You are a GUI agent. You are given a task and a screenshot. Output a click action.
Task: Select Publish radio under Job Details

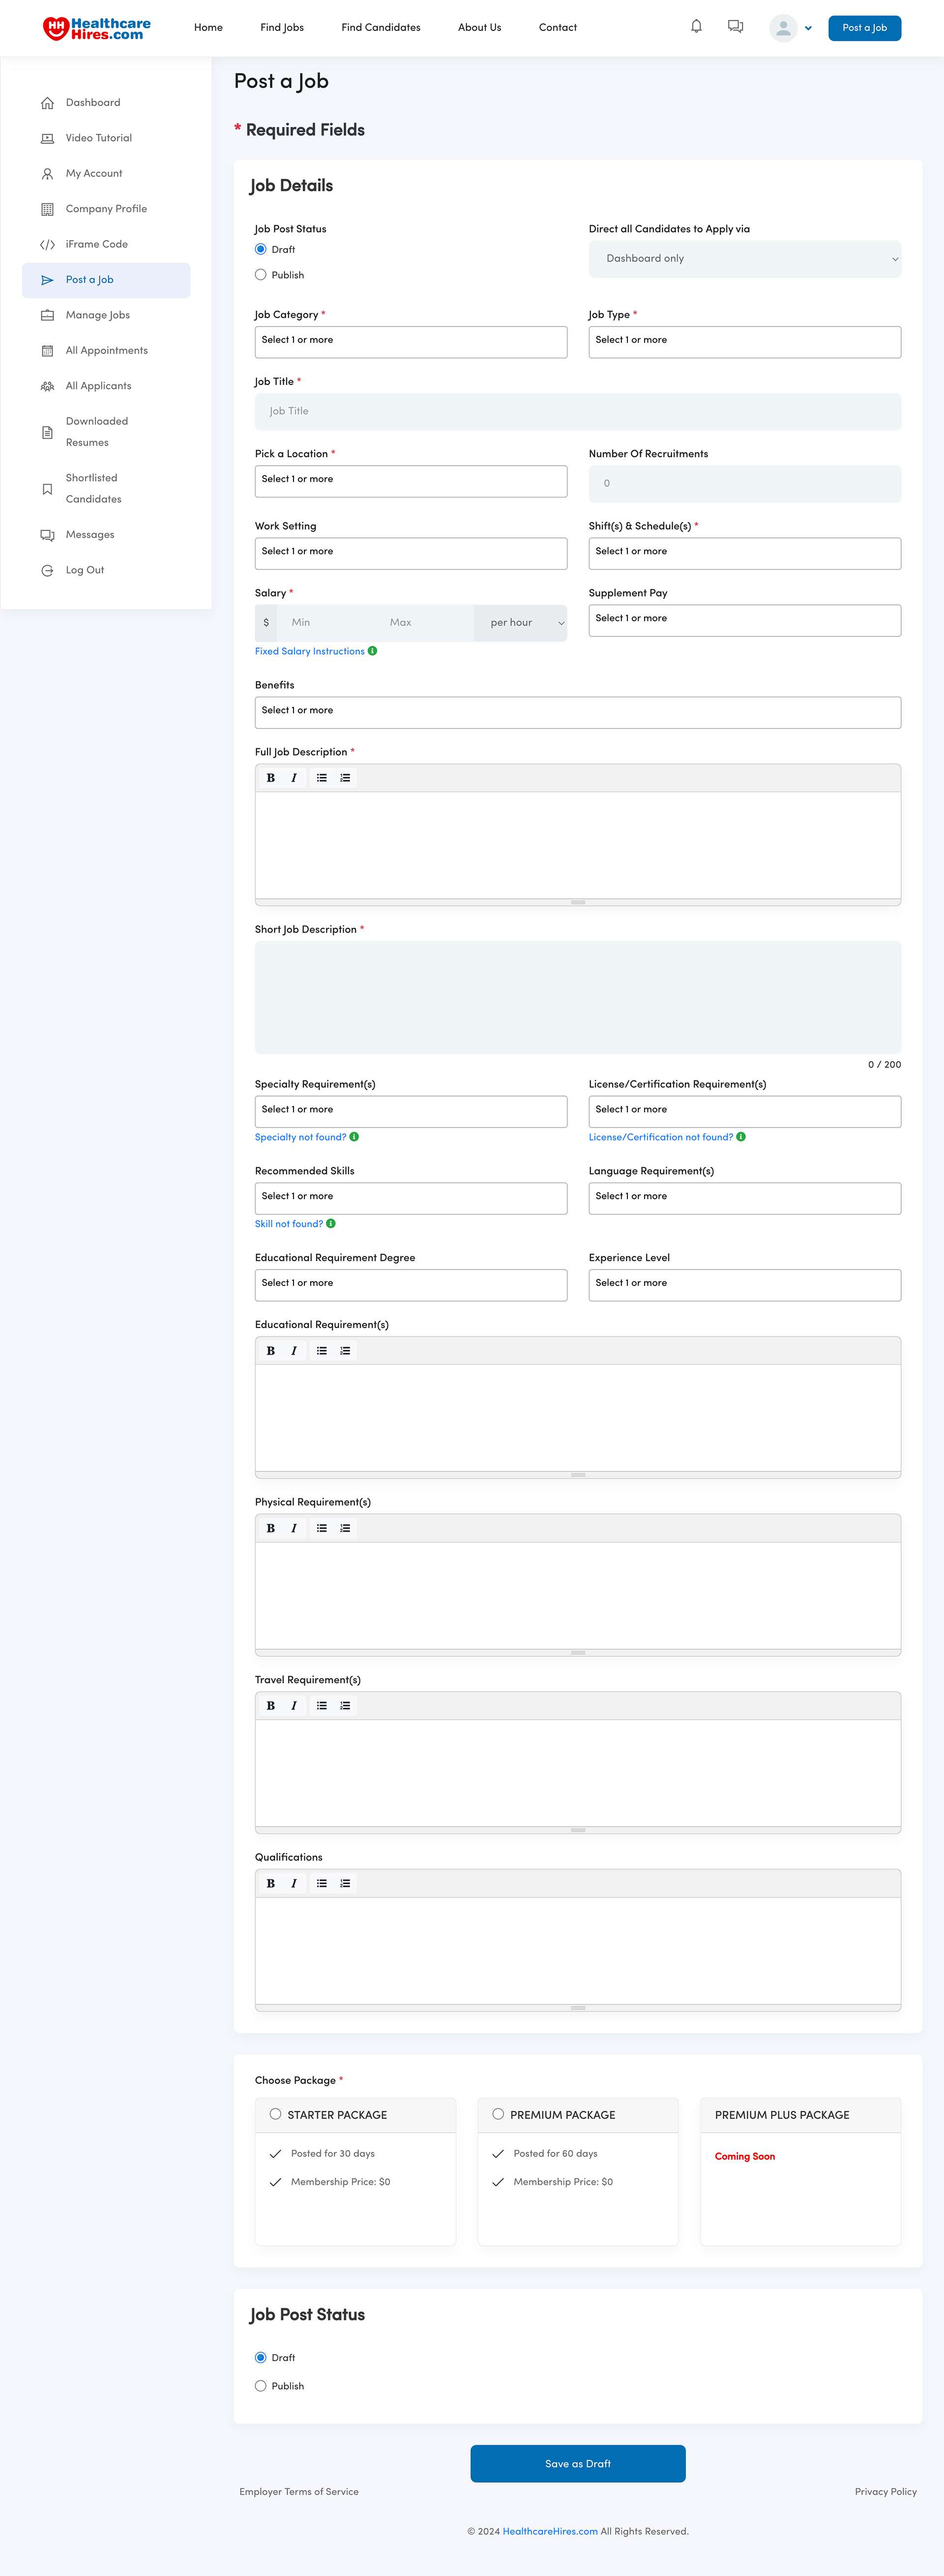pos(261,275)
